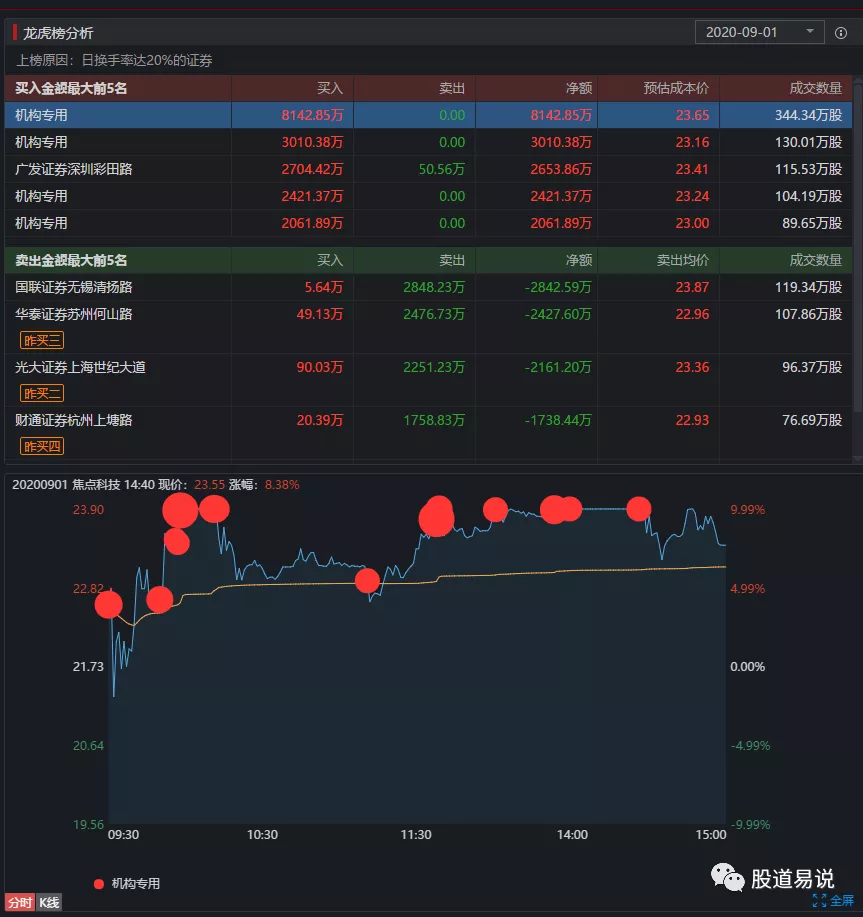
Task: Open the 2020-09-01 date dropdown
Action: coord(759,32)
